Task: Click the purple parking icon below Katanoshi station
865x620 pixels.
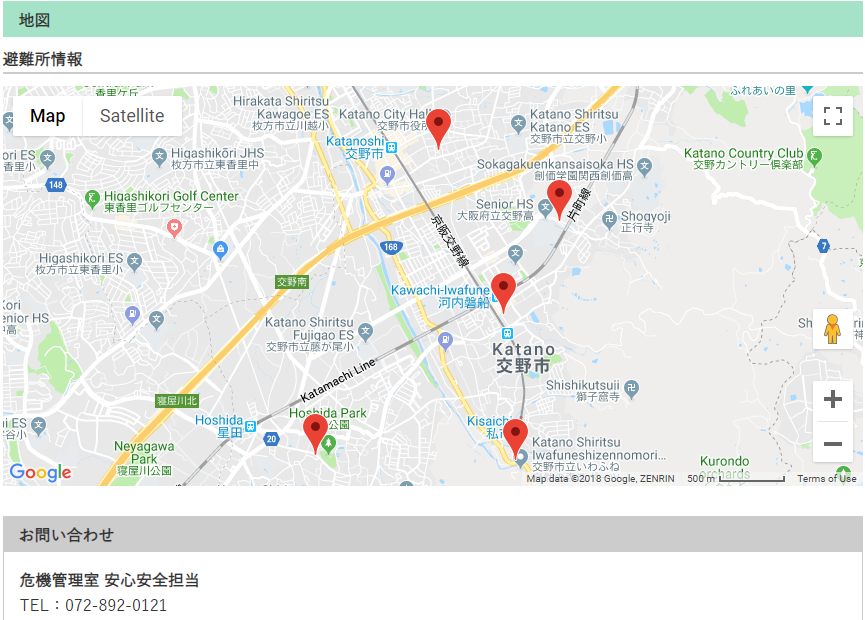Action: point(387,175)
